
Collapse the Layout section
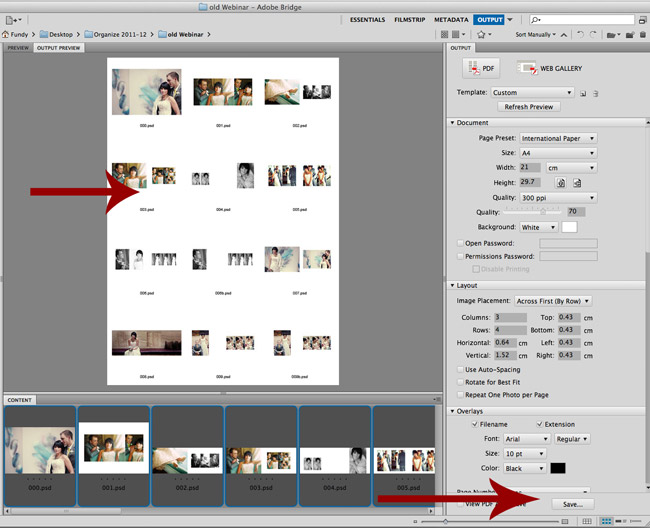(x=452, y=286)
